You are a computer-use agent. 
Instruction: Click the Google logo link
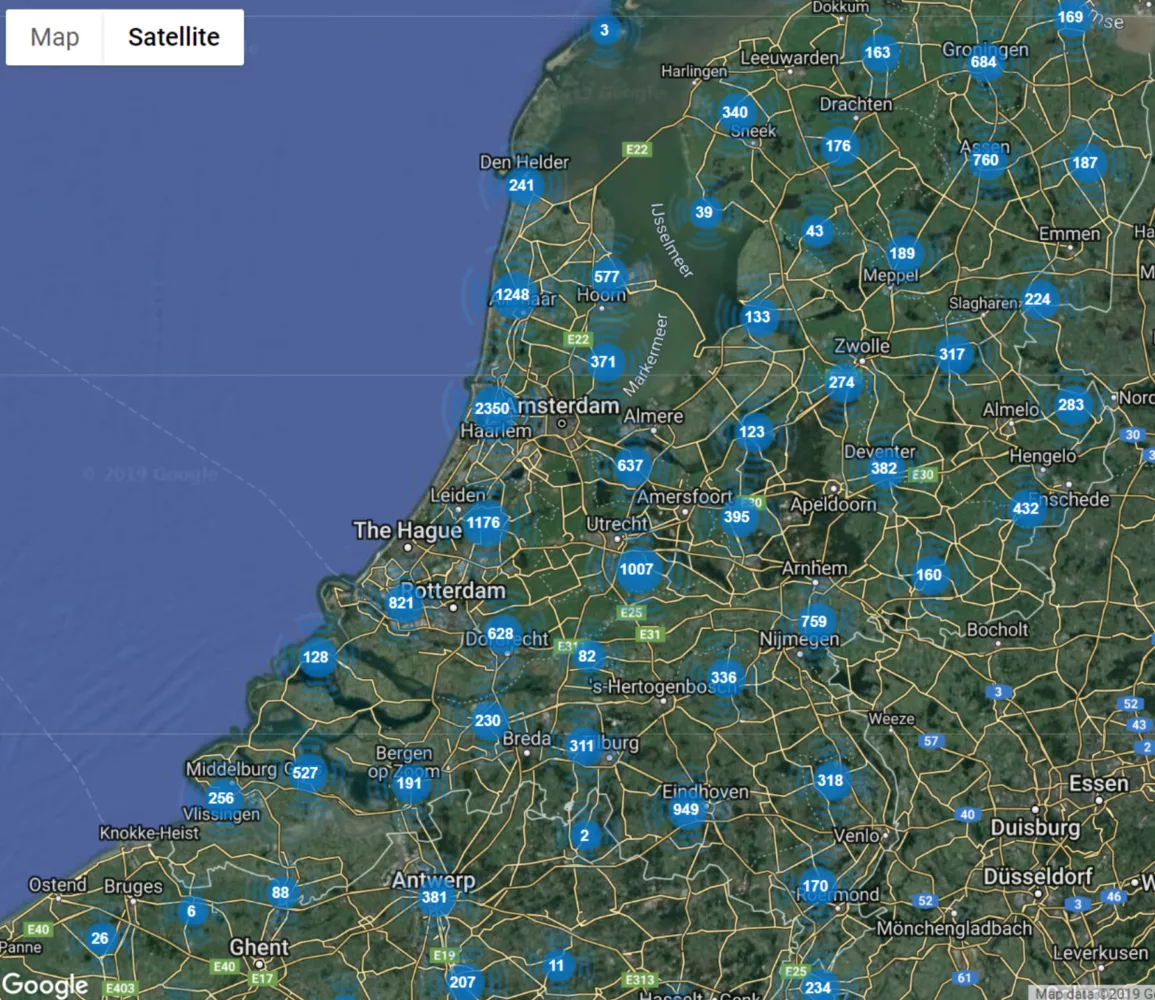point(45,985)
